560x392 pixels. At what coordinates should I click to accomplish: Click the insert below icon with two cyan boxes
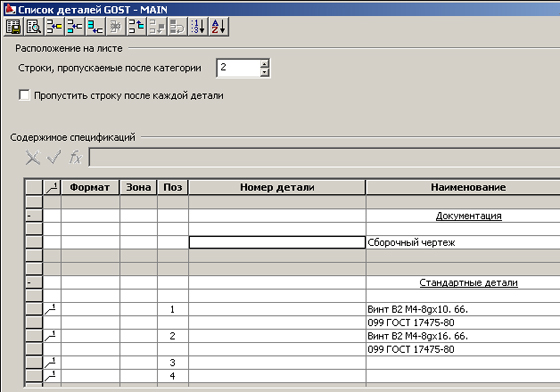[95, 27]
